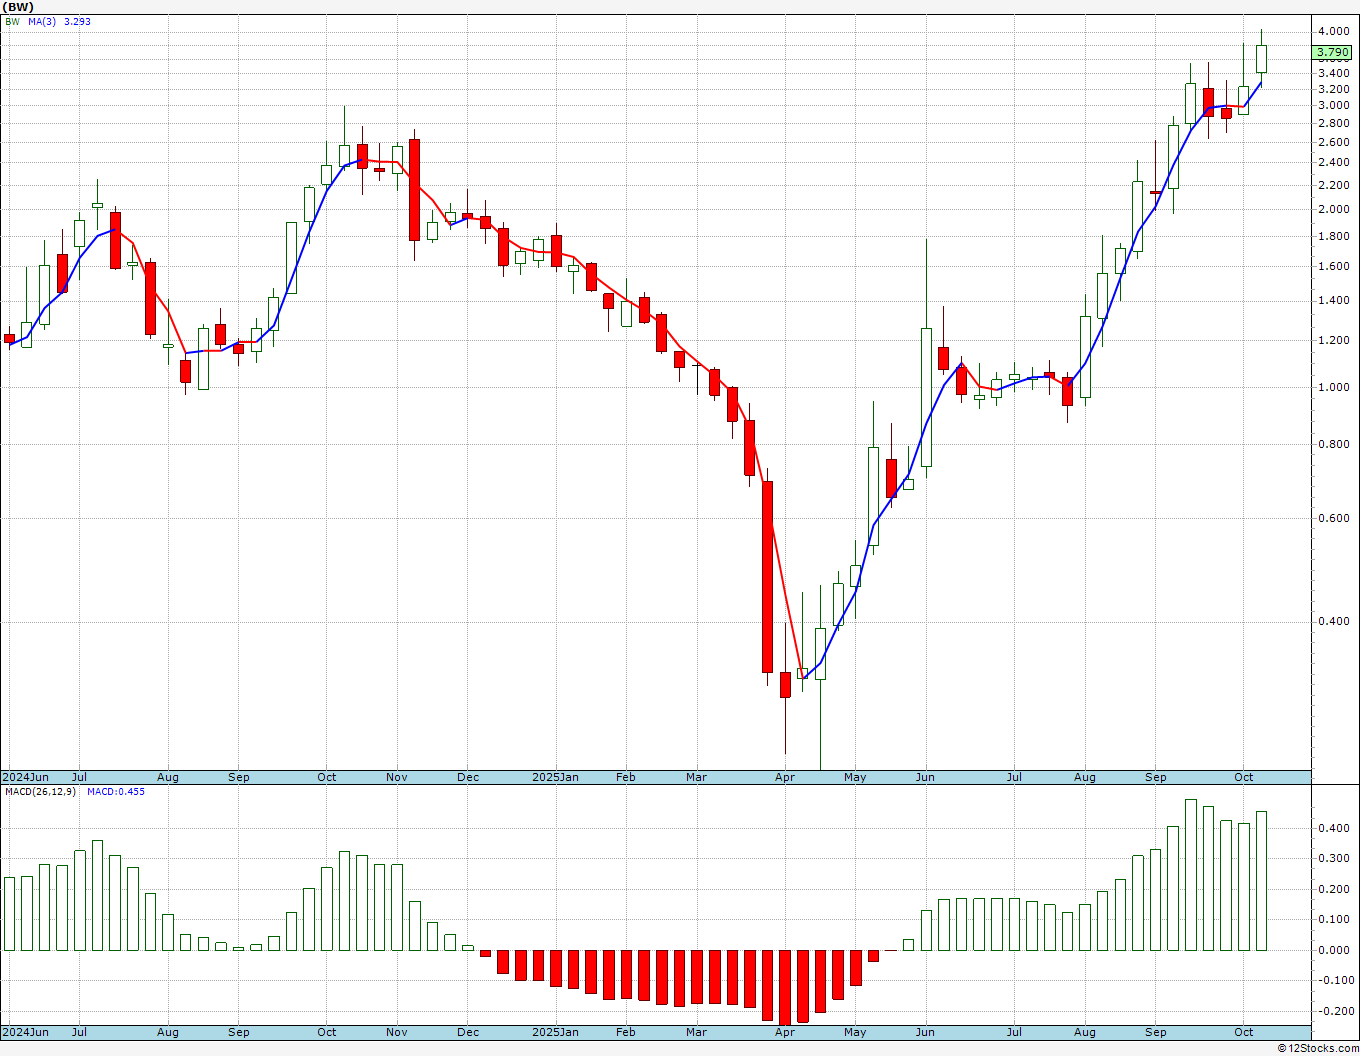This screenshot has height=1056, width=1360.
Task: Select 2025Jan on the price chart date axis
Action: click(555, 777)
